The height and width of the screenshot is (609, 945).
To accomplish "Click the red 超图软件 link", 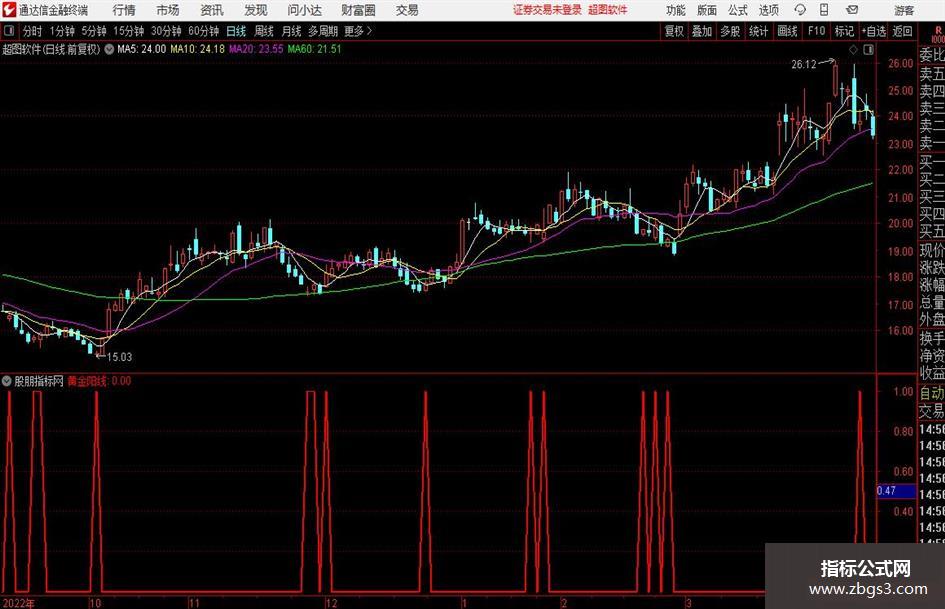I will click(x=608, y=10).
